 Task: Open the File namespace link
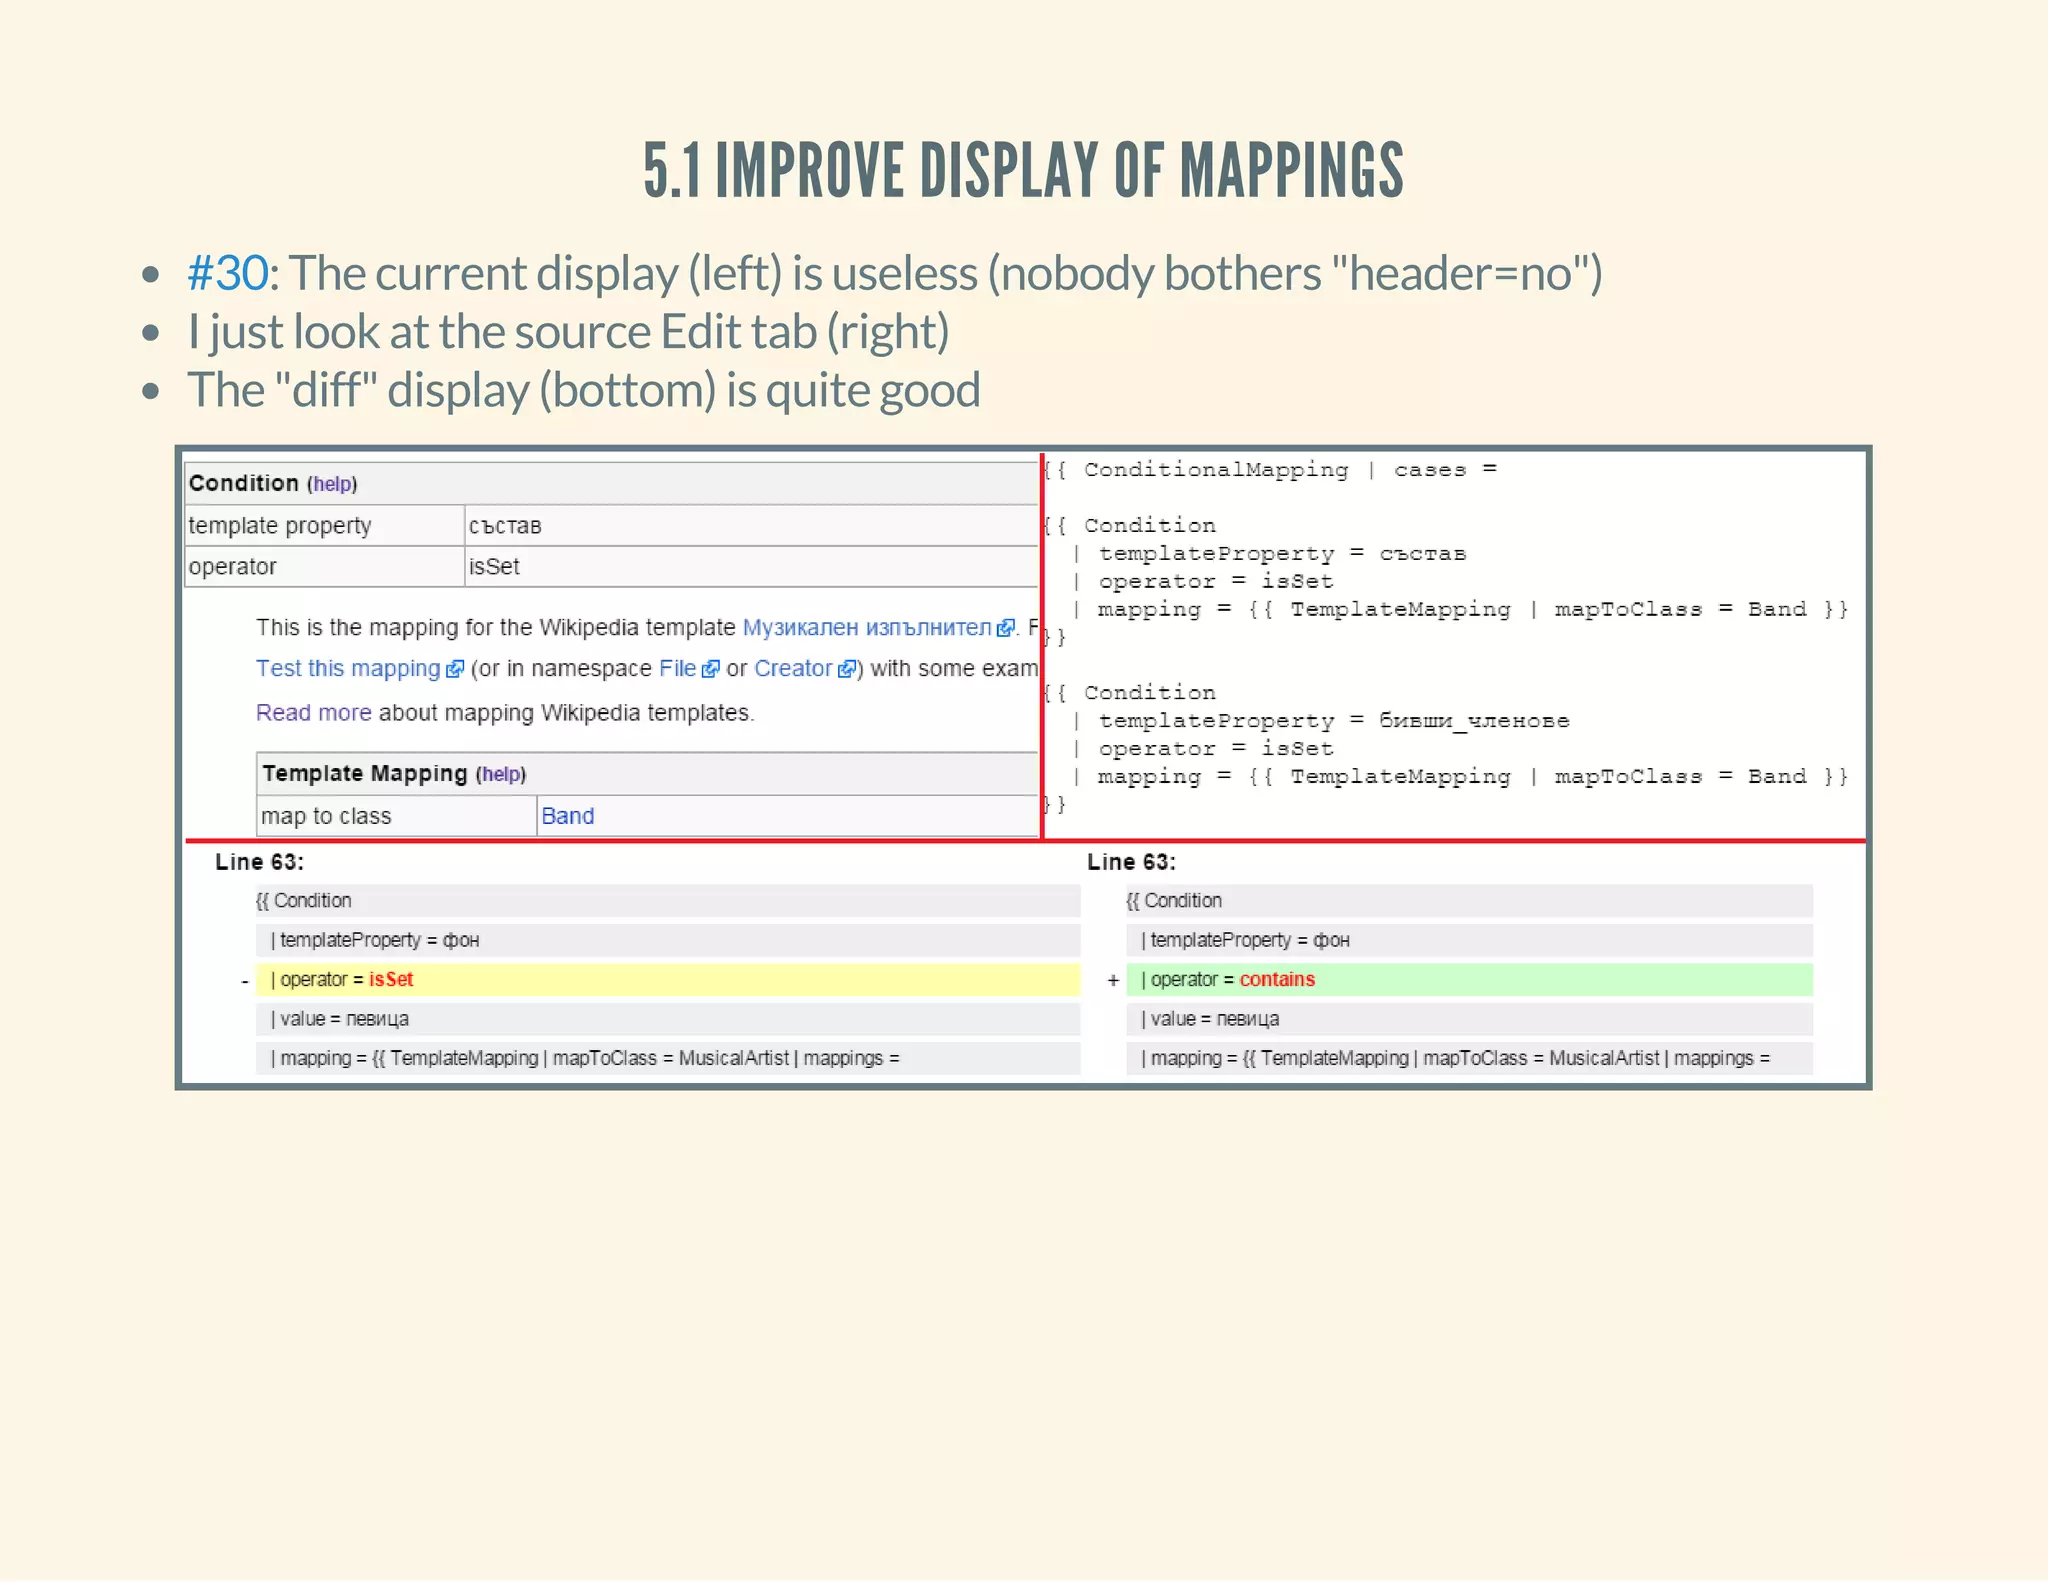click(x=677, y=668)
